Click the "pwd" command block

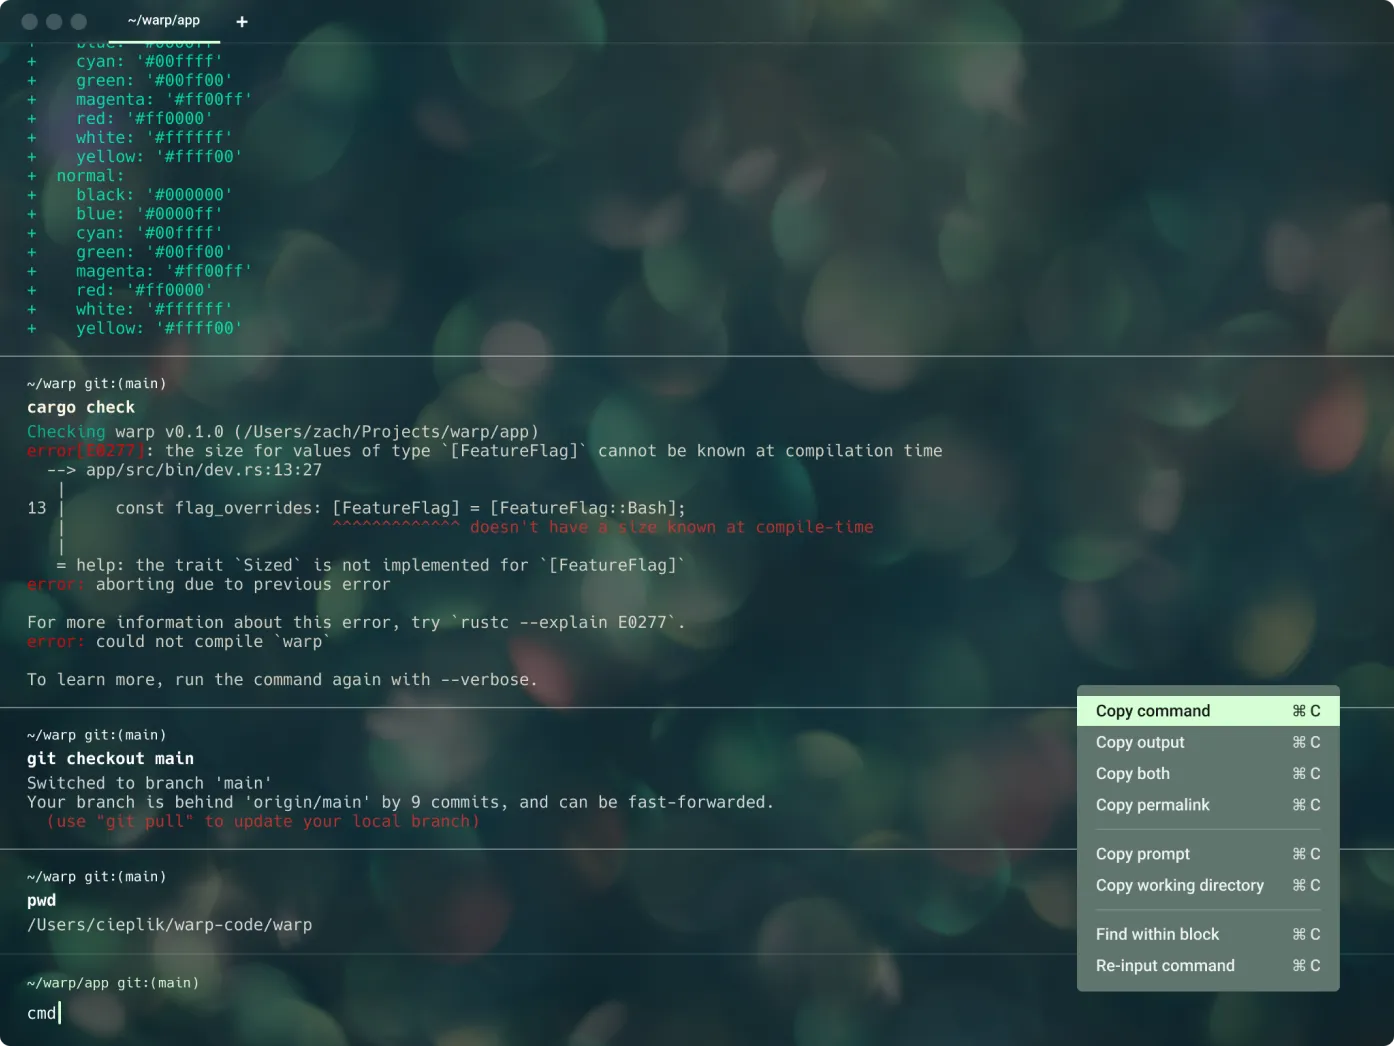tap(41, 900)
